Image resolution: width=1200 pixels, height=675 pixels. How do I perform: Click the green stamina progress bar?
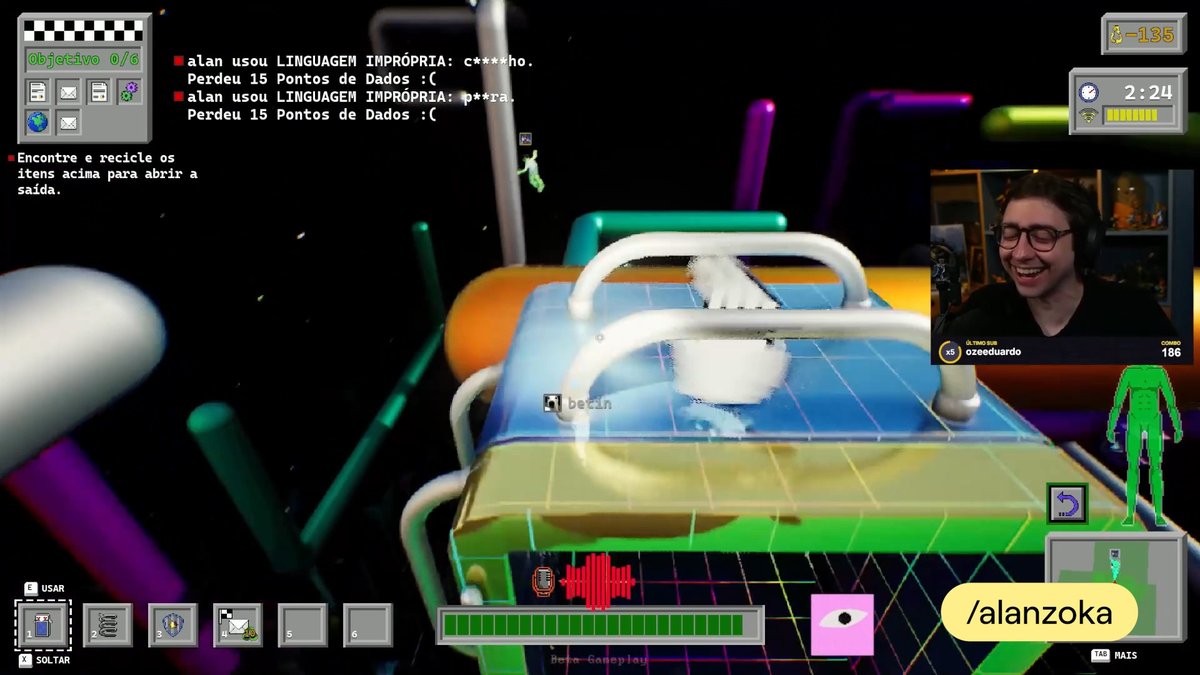600,626
